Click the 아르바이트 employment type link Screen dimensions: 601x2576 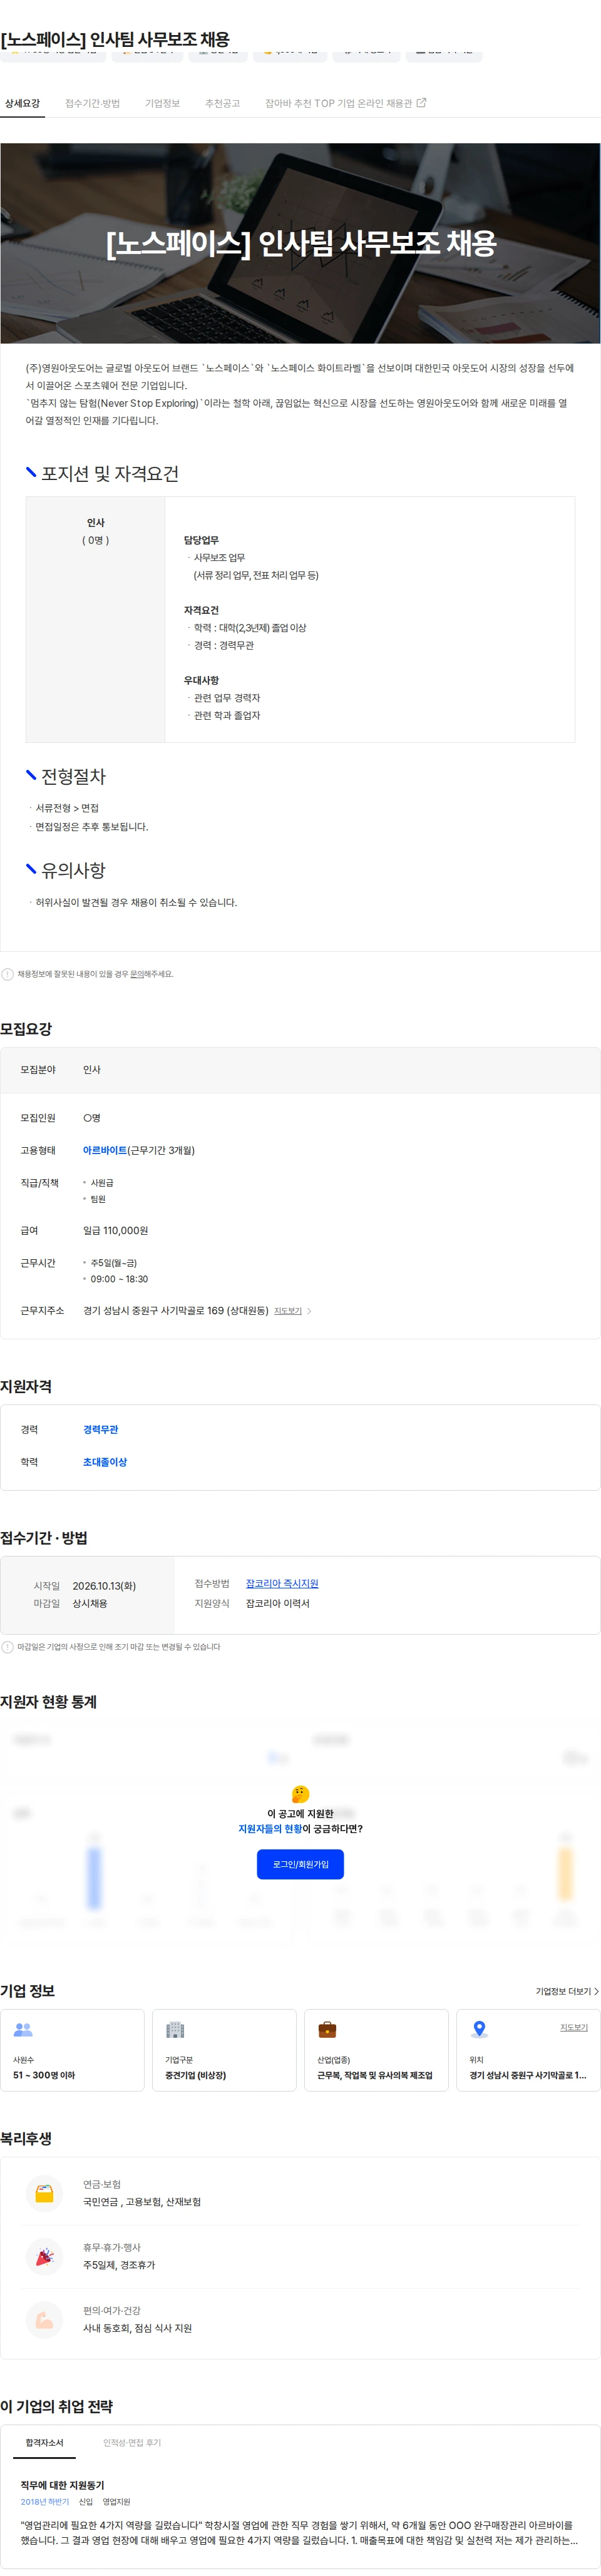click(105, 1150)
